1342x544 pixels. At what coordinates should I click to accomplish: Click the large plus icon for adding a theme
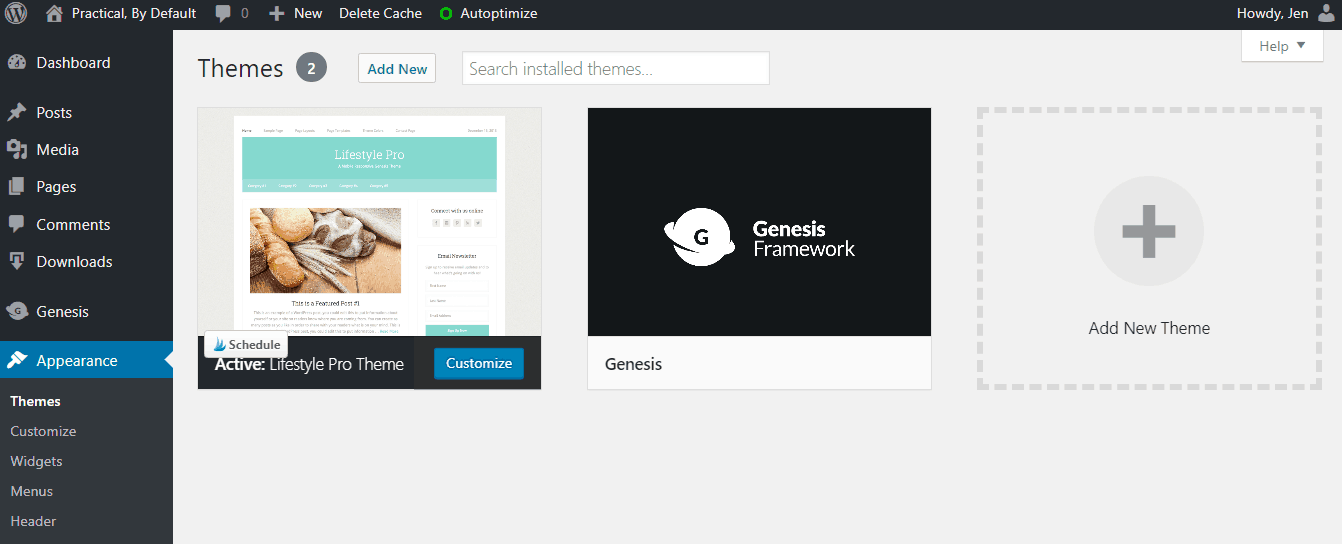click(x=1149, y=232)
